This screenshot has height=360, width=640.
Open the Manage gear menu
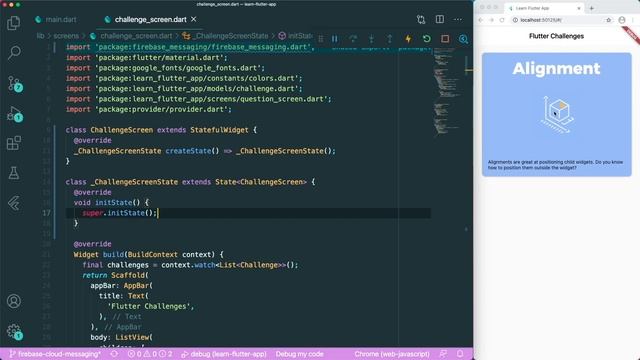click(x=14, y=331)
